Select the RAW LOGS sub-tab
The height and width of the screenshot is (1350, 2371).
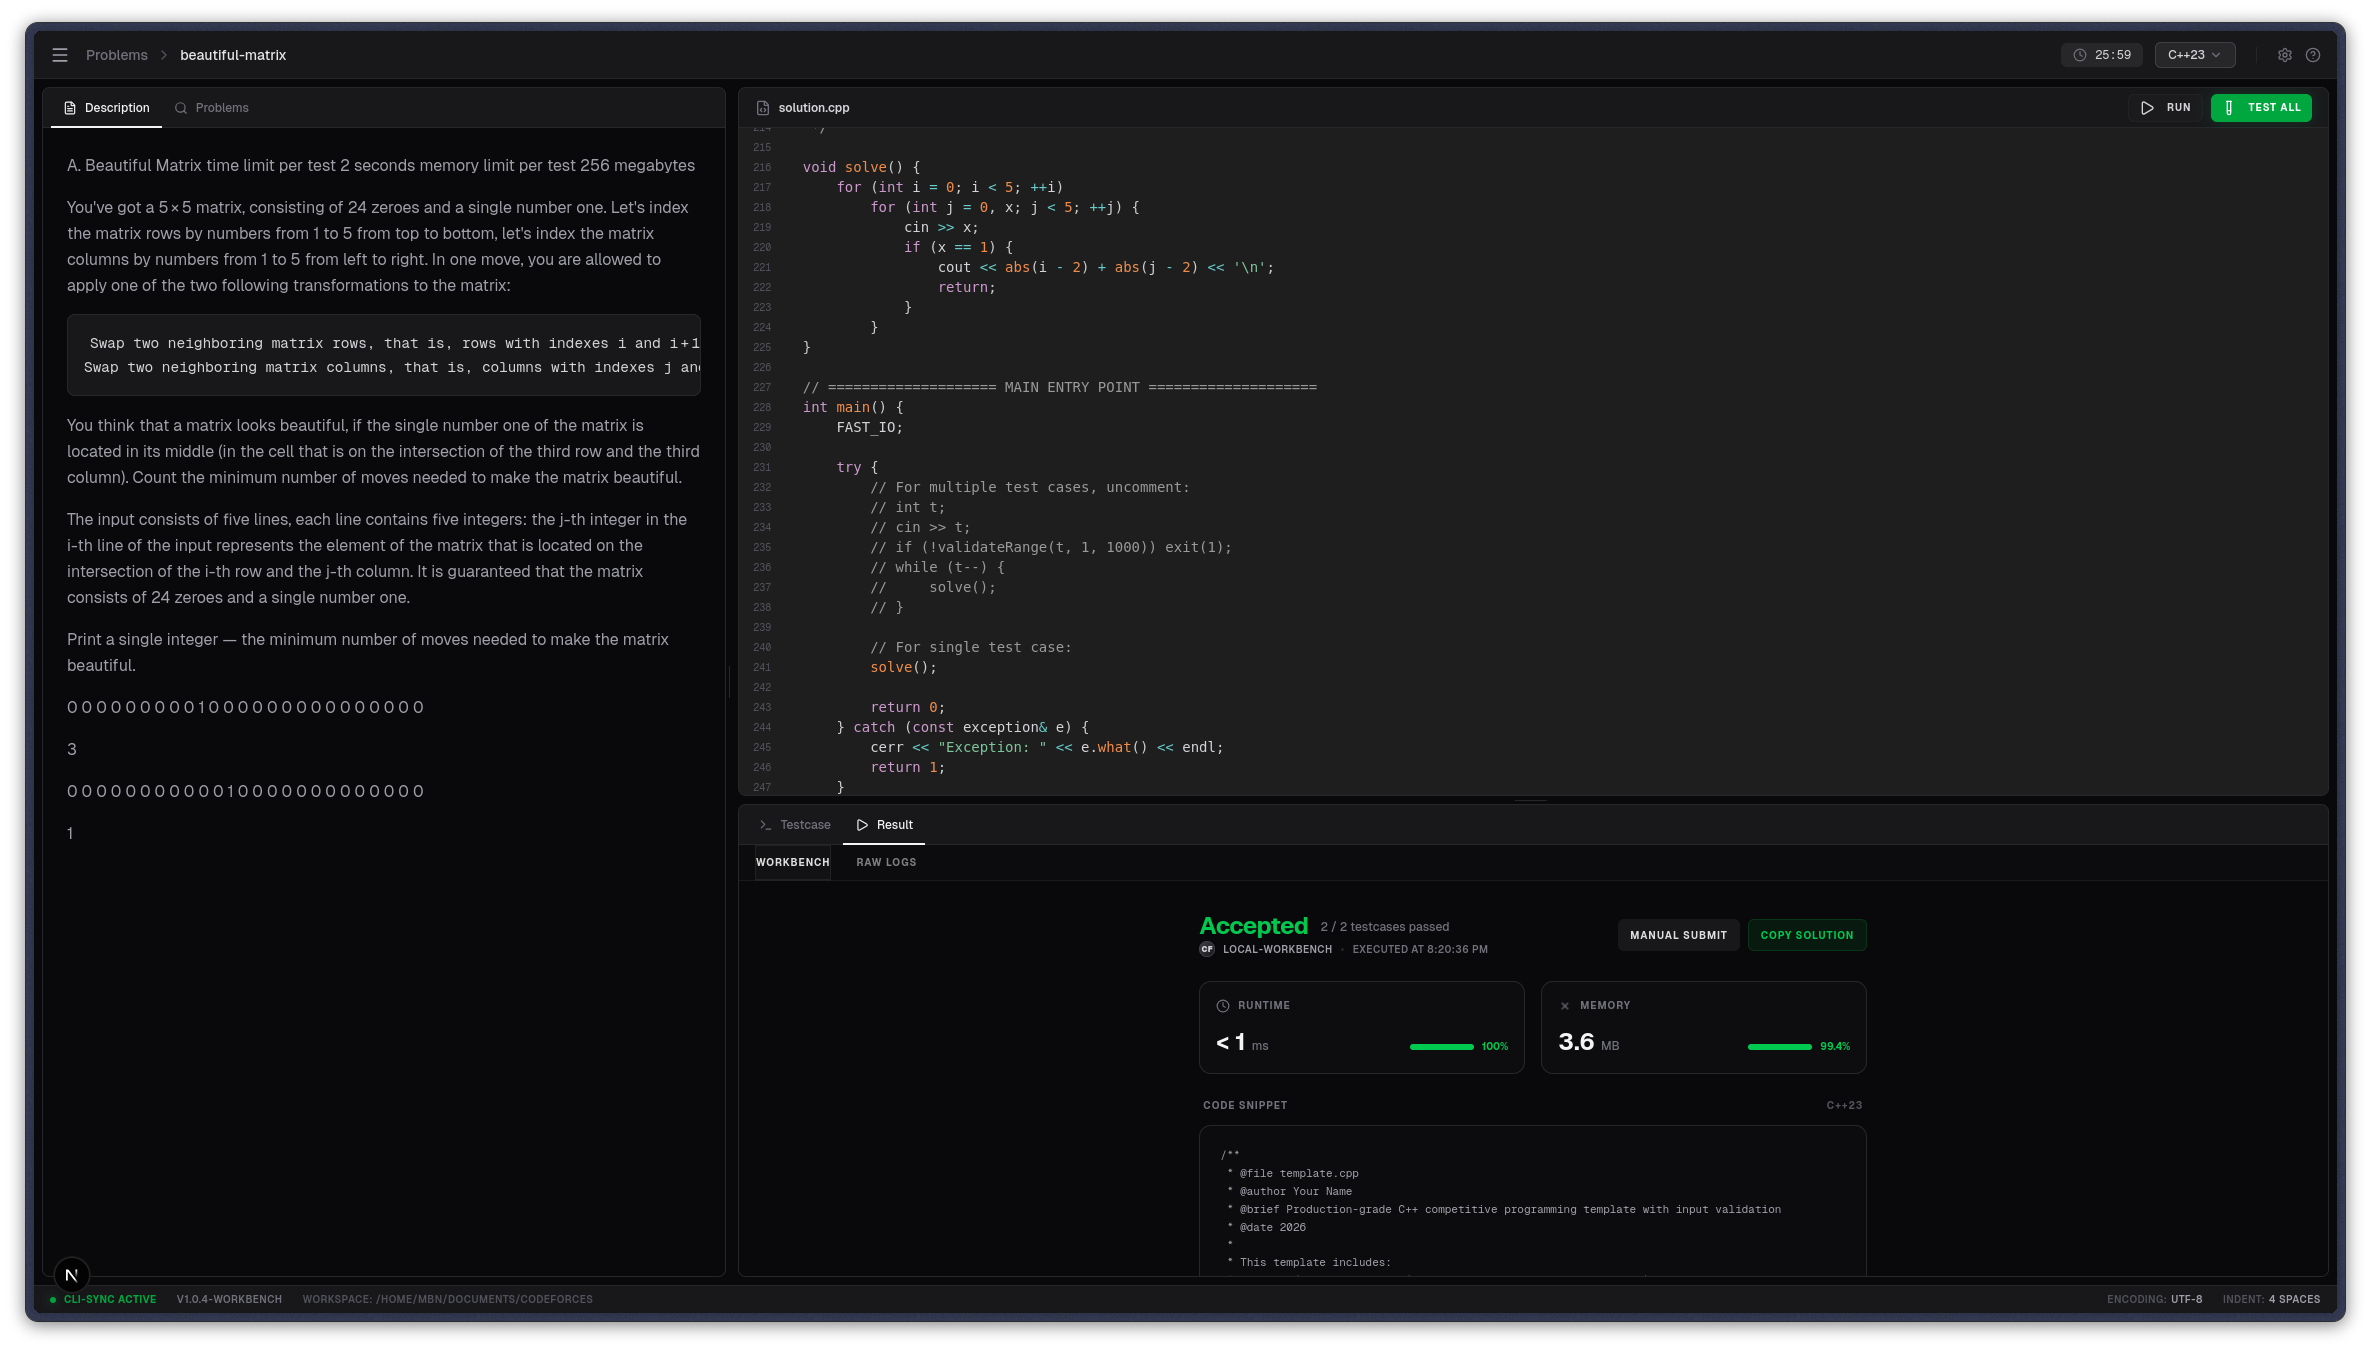(x=886, y=862)
